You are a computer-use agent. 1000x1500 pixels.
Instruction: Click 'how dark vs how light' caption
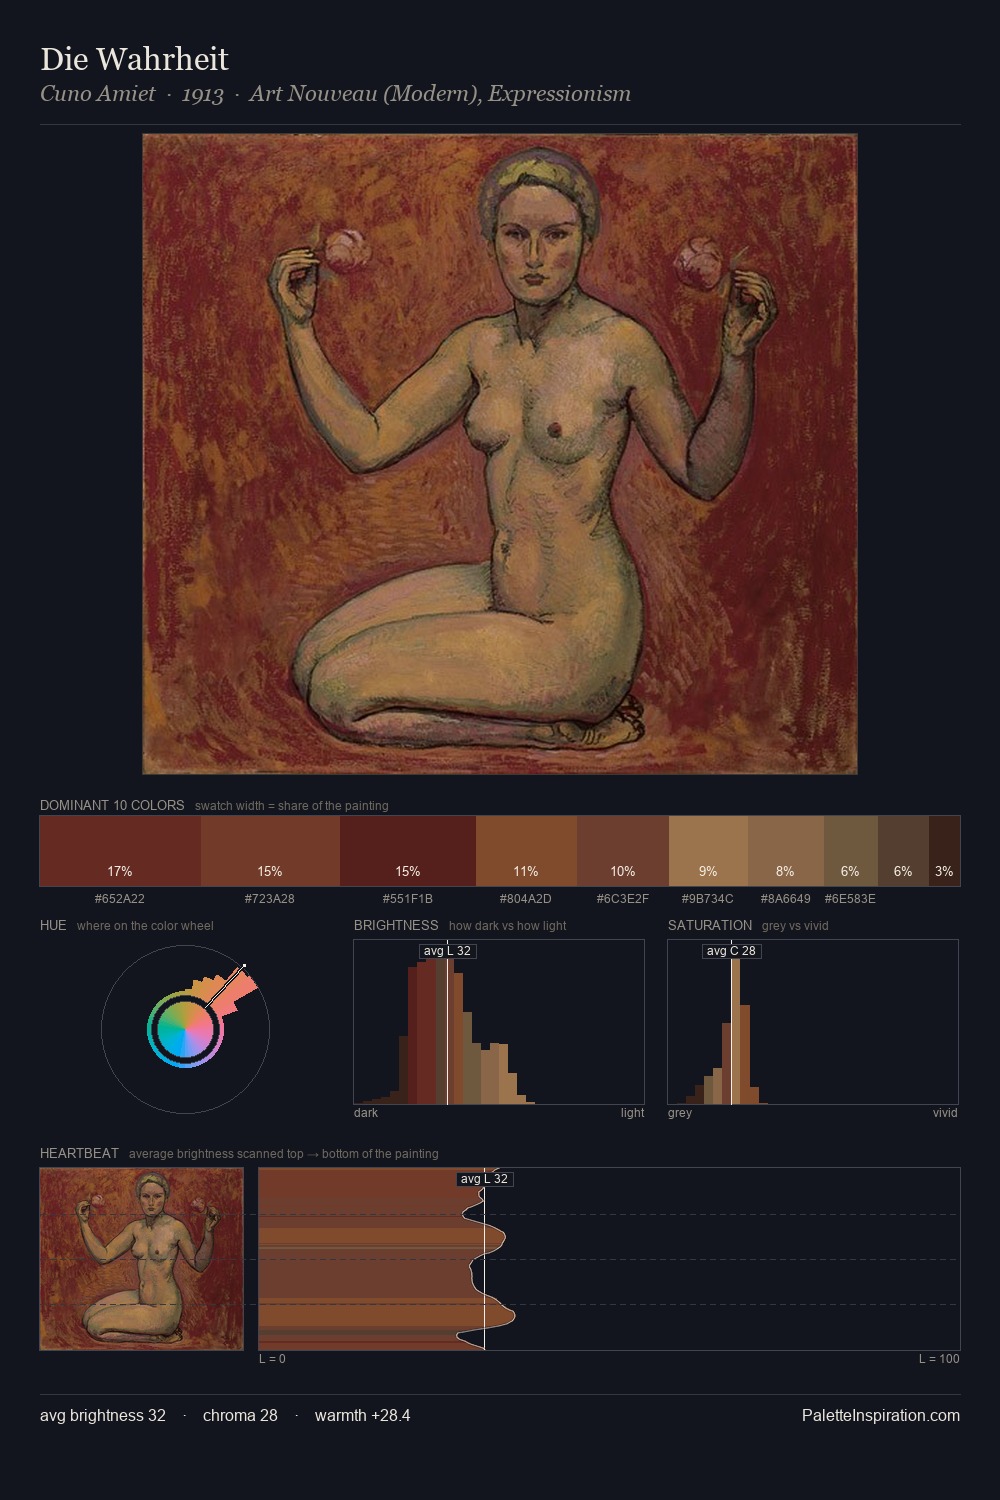508,926
